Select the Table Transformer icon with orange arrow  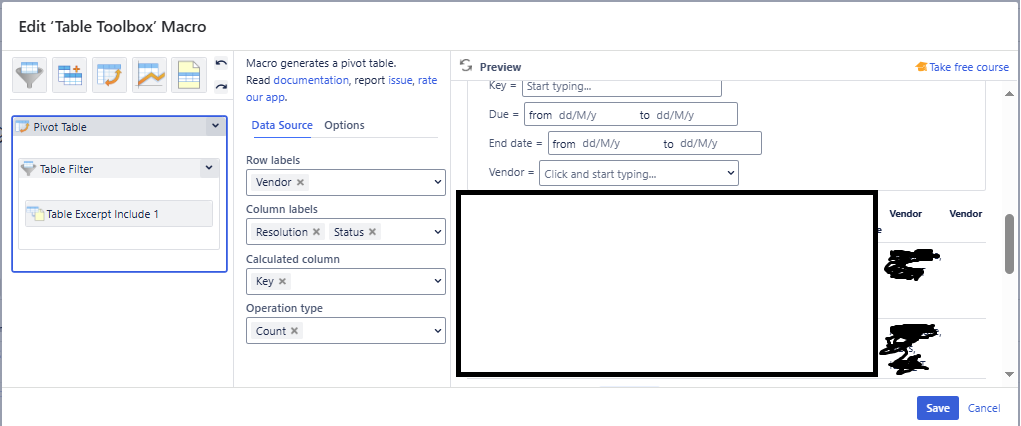pos(109,75)
